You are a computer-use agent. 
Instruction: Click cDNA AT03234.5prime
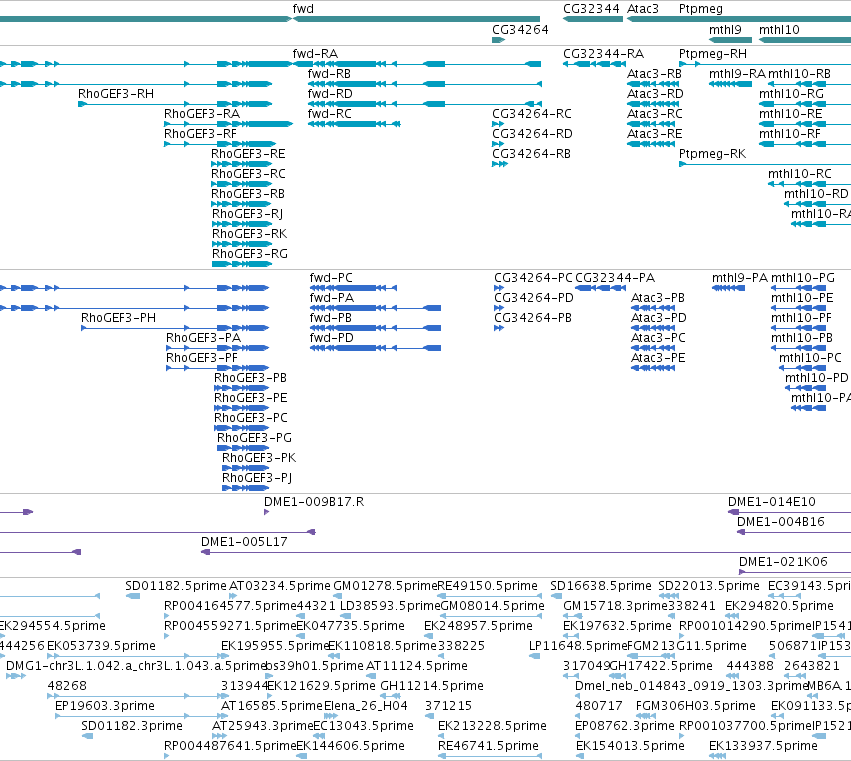pos(233,597)
